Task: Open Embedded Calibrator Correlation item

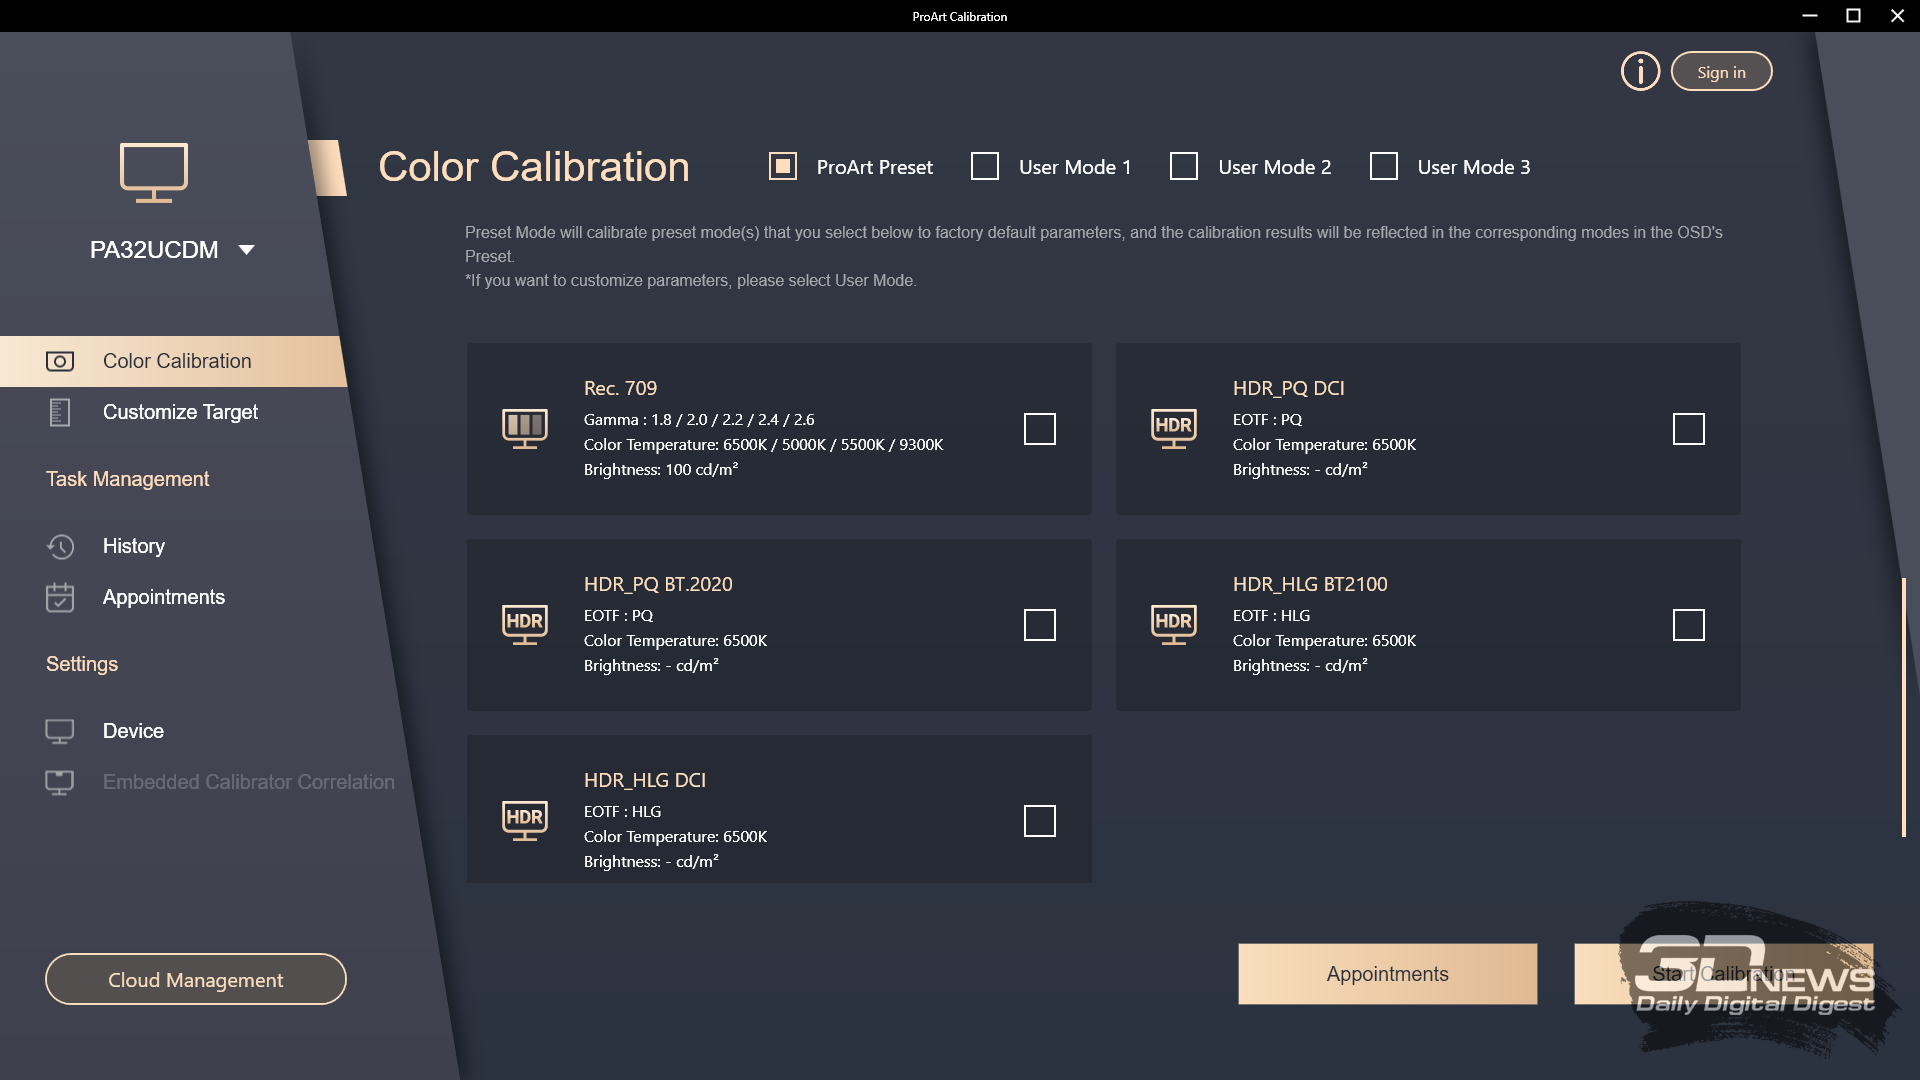Action: click(249, 782)
